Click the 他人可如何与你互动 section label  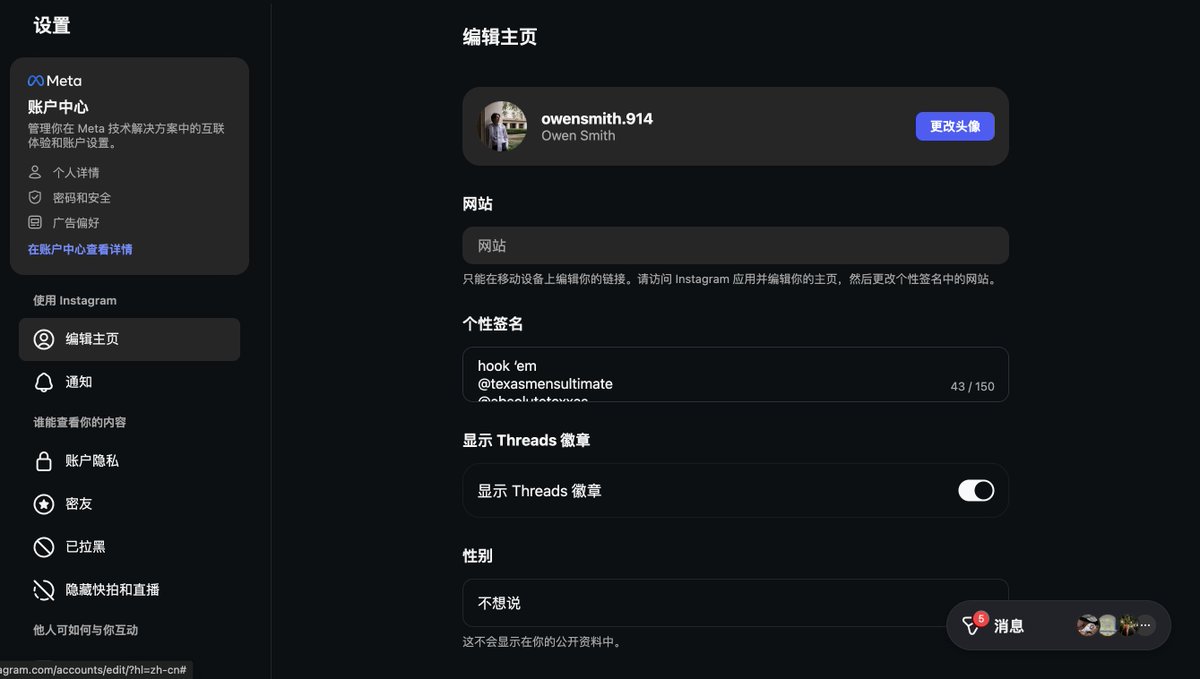pyautogui.click(x=86, y=630)
